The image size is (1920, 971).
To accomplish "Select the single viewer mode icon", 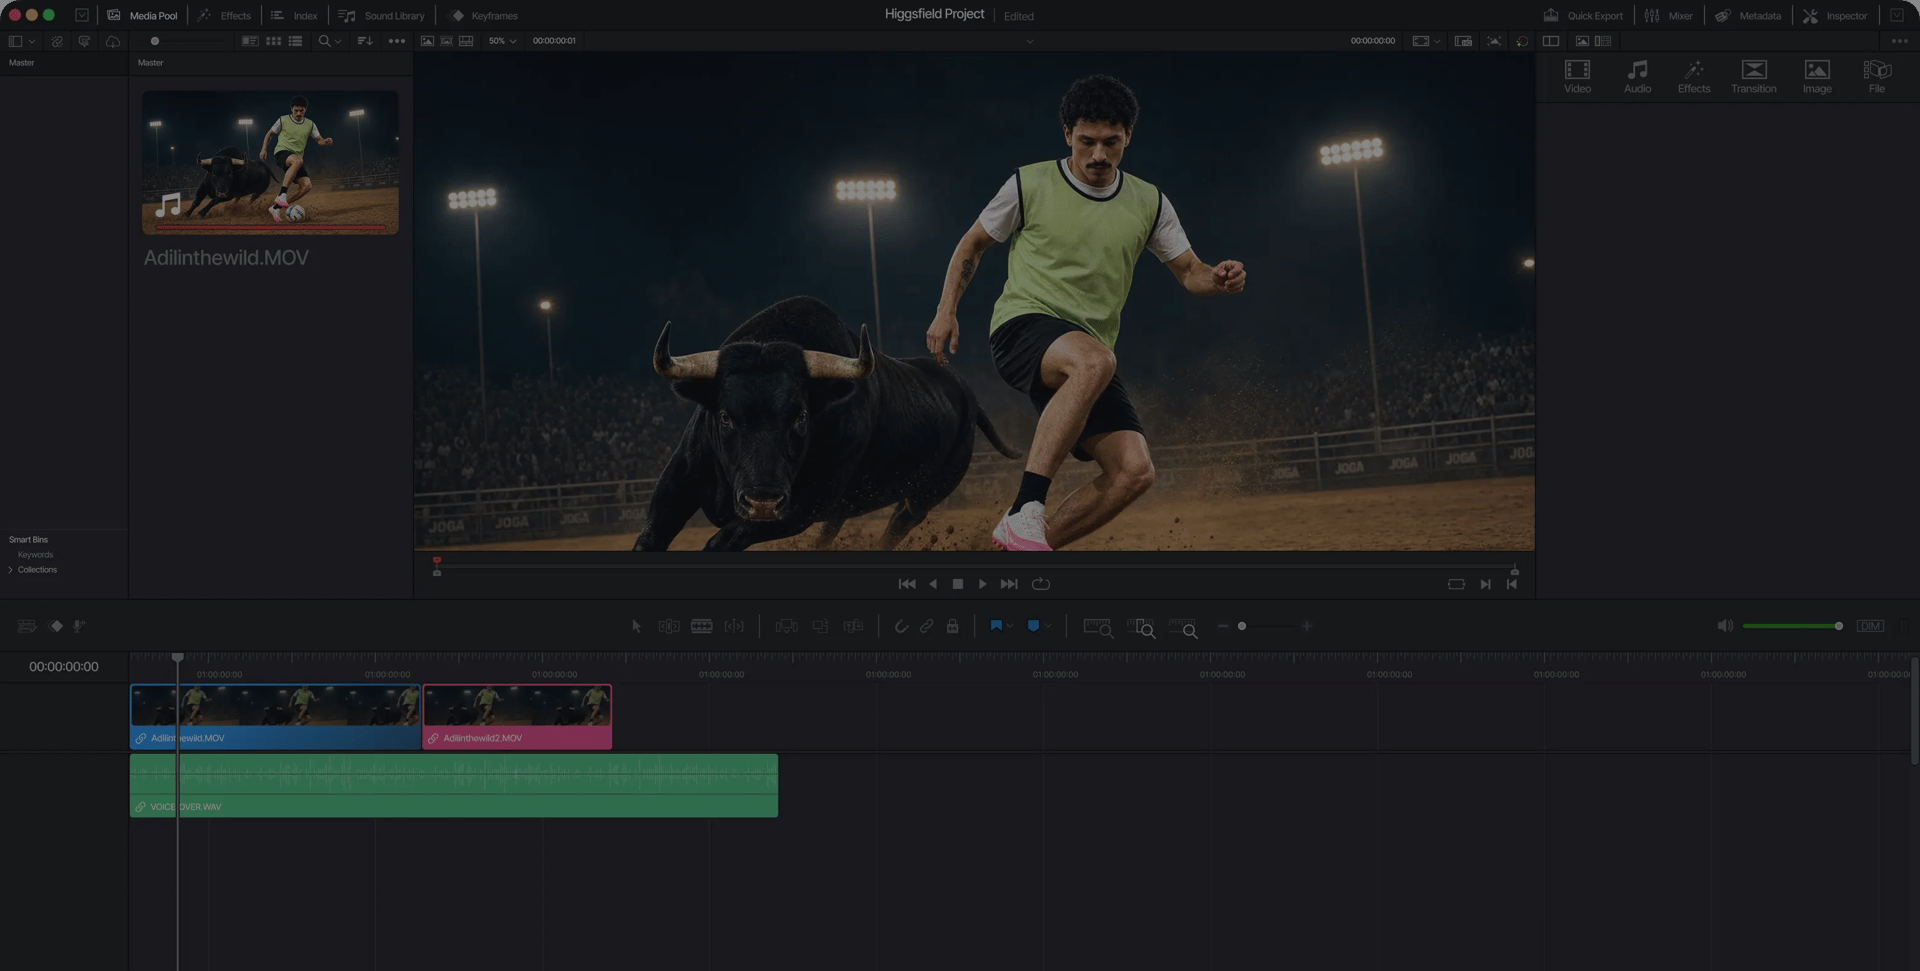I will (427, 41).
